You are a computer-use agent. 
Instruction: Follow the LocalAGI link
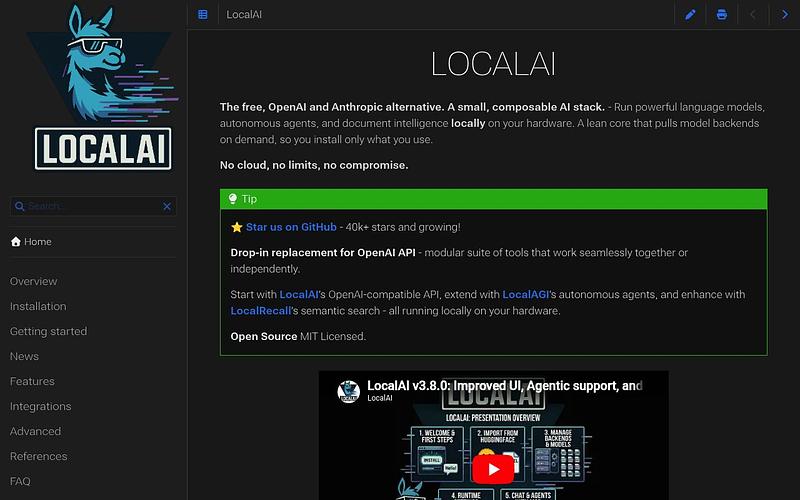(x=526, y=294)
